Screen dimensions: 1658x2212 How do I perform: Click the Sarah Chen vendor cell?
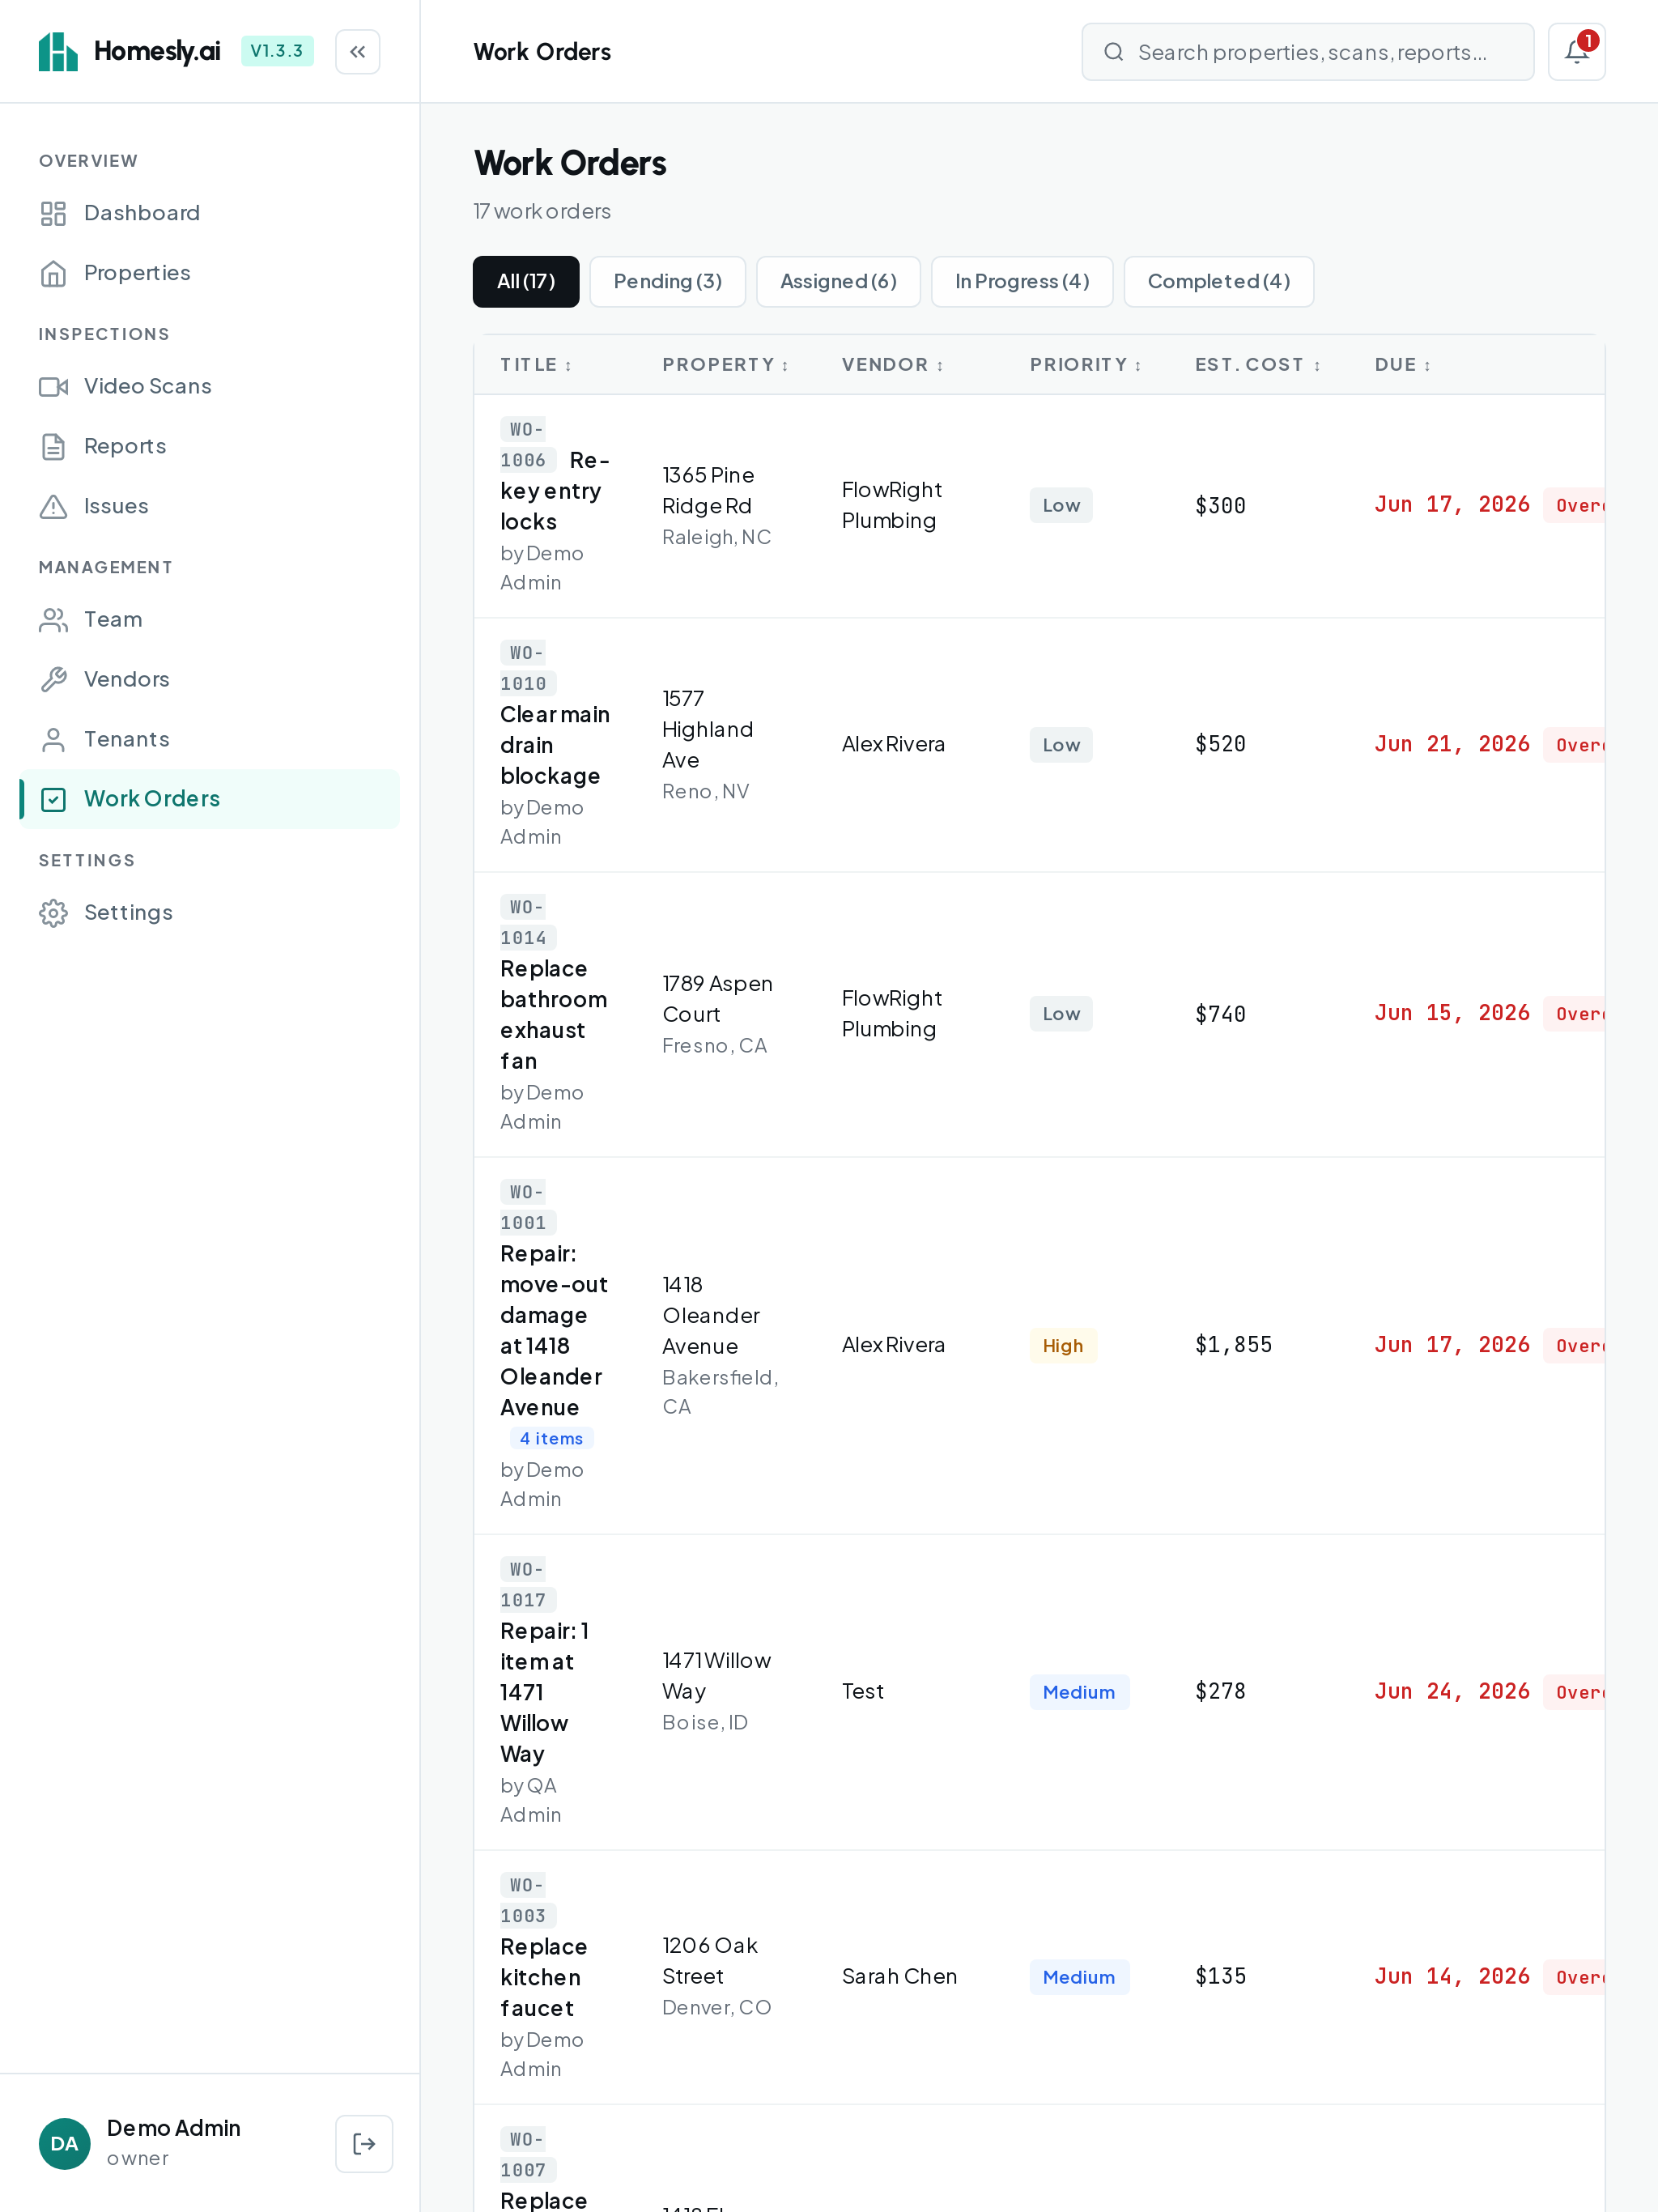[x=899, y=1976]
